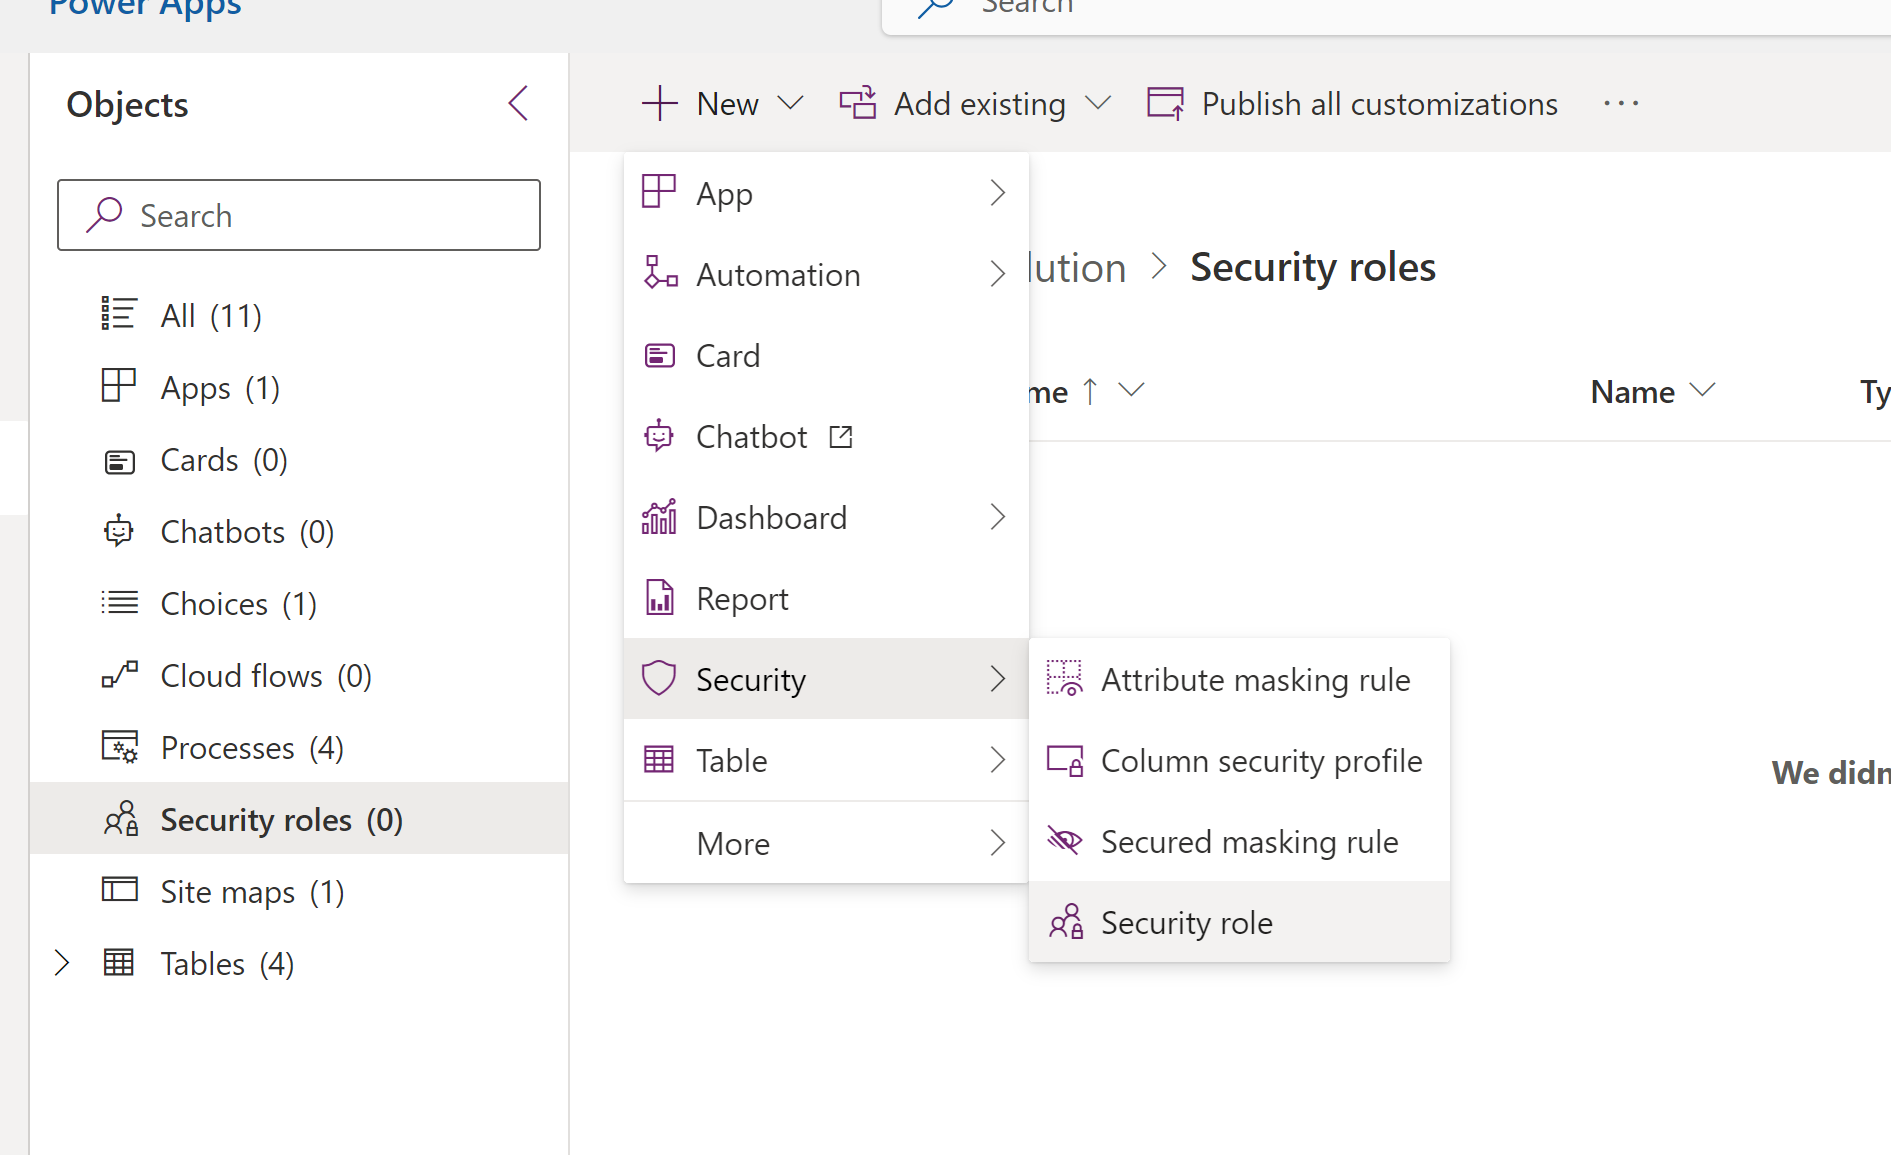Click the Automation icon in New menu

click(x=660, y=272)
